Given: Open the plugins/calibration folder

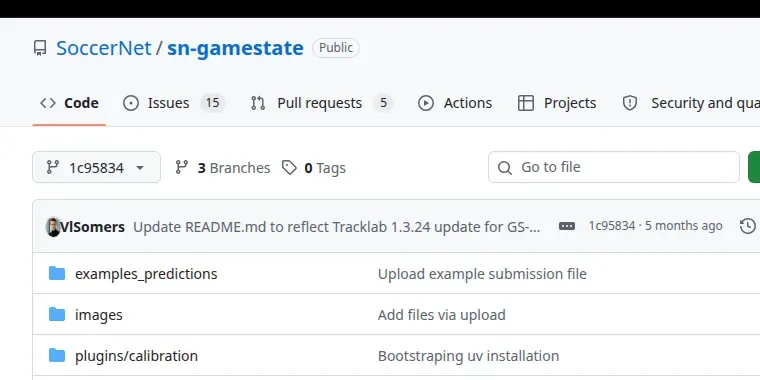Looking at the screenshot, I should (136, 356).
